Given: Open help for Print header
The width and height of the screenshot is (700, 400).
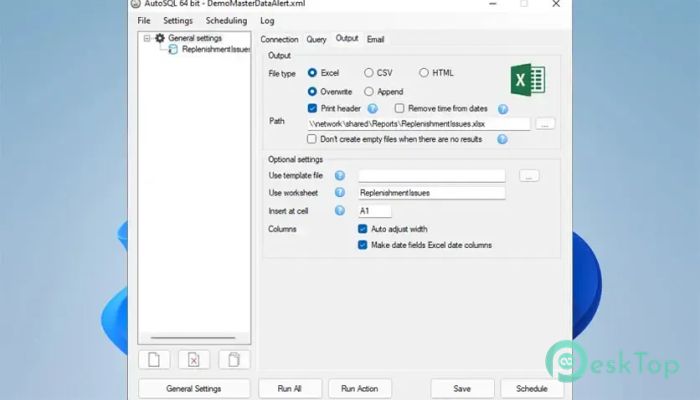Looking at the screenshot, I should [372, 108].
